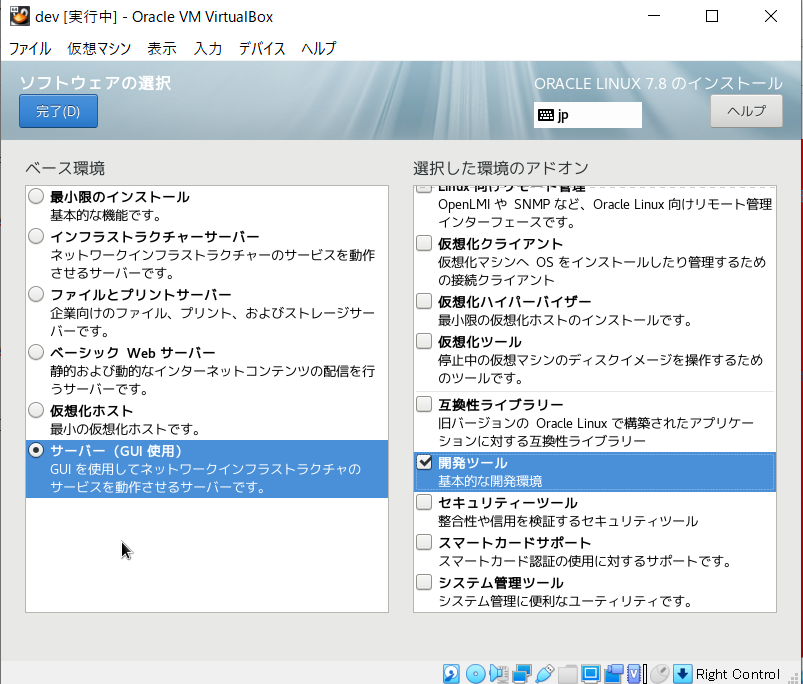The width and height of the screenshot is (803, 684).
Task: Click the "ORACLE LINUX 7.8 のインストール" heading
Action: click(x=658, y=83)
